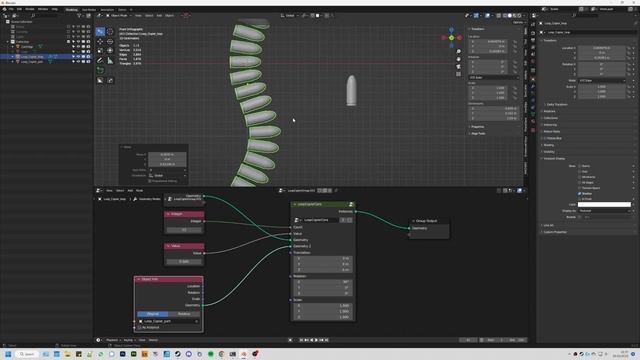Image resolution: width=640 pixels, height=360 pixels.
Task: Click the Value node's 0.000 value field
Action: tap(184, 261)
